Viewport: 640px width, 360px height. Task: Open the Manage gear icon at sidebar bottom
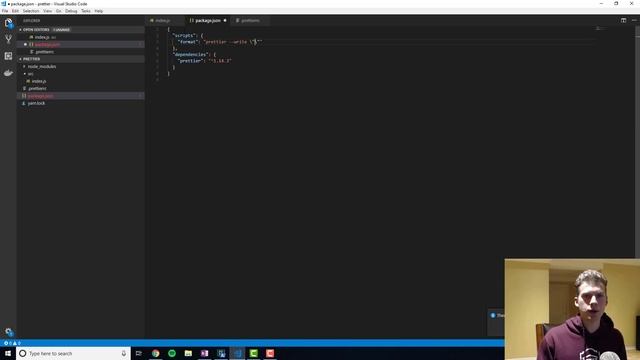point(9,332)
